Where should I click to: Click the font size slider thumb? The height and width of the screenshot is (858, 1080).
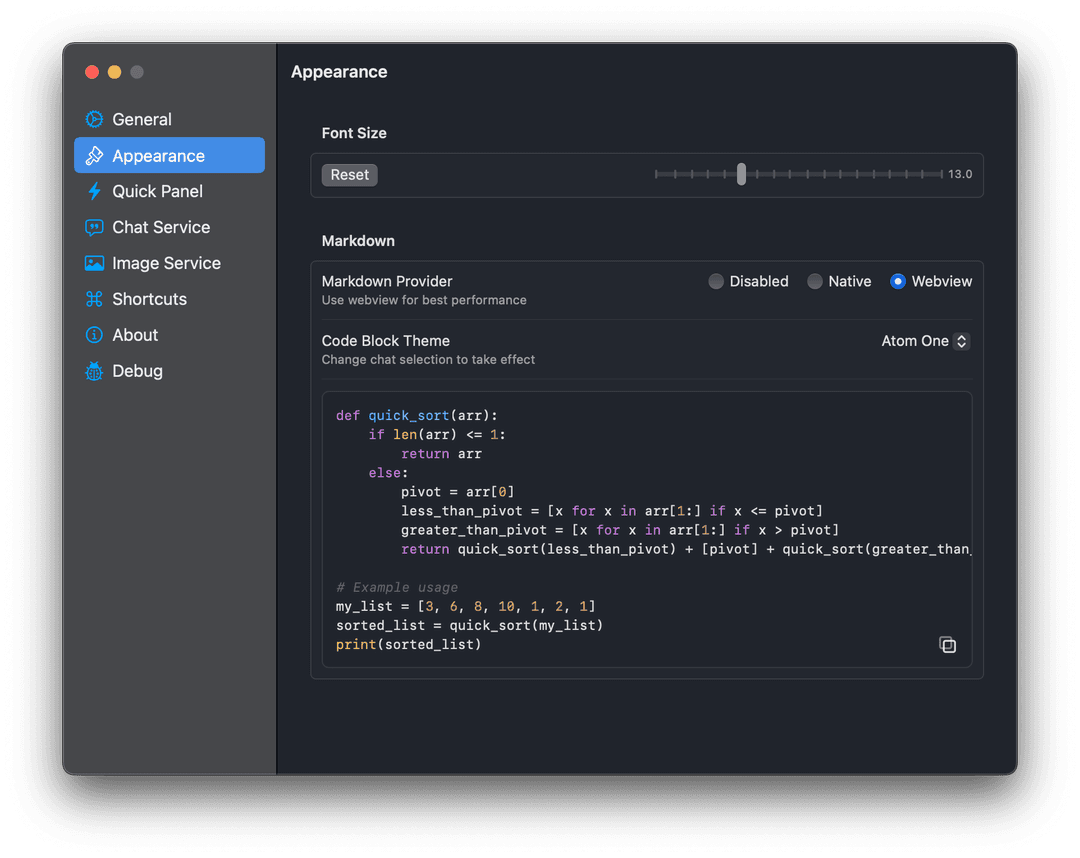[x=741, y=174]
